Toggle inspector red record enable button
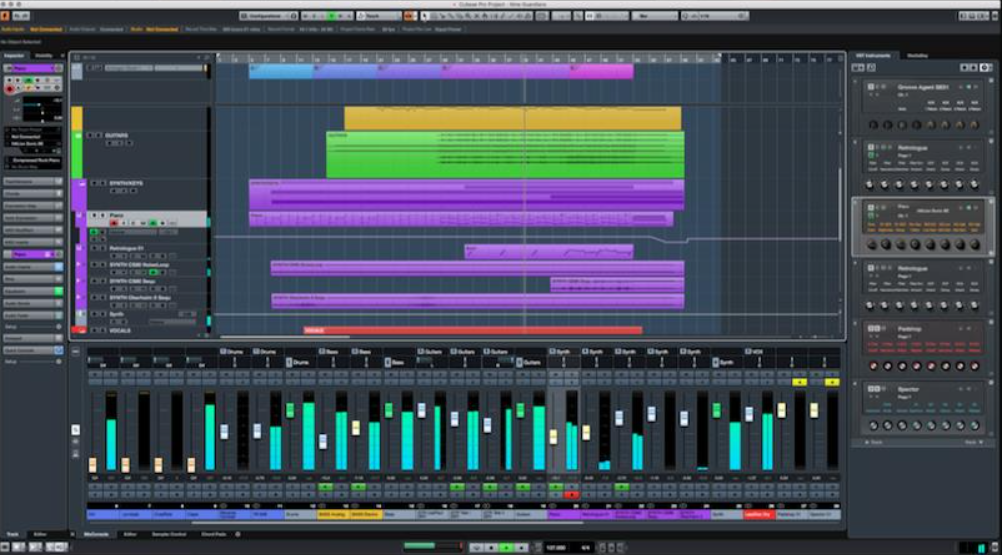The image size is (1002, 555). click(10, 89)
